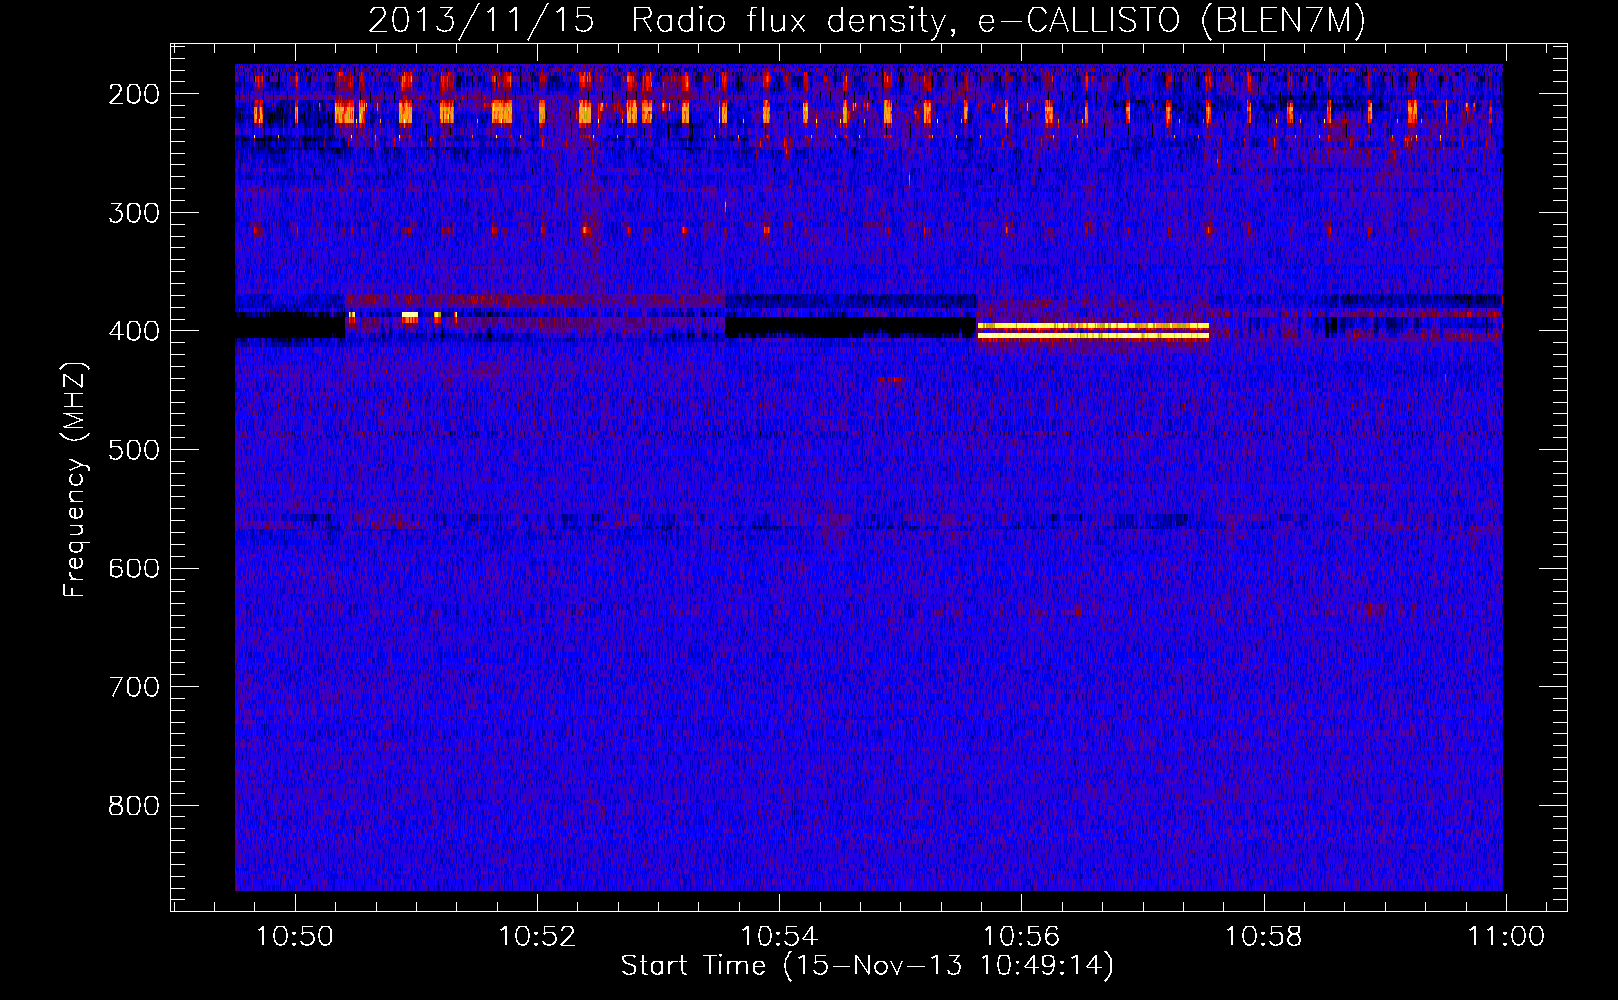Click the 800 frequency tick label

point(134,806)
